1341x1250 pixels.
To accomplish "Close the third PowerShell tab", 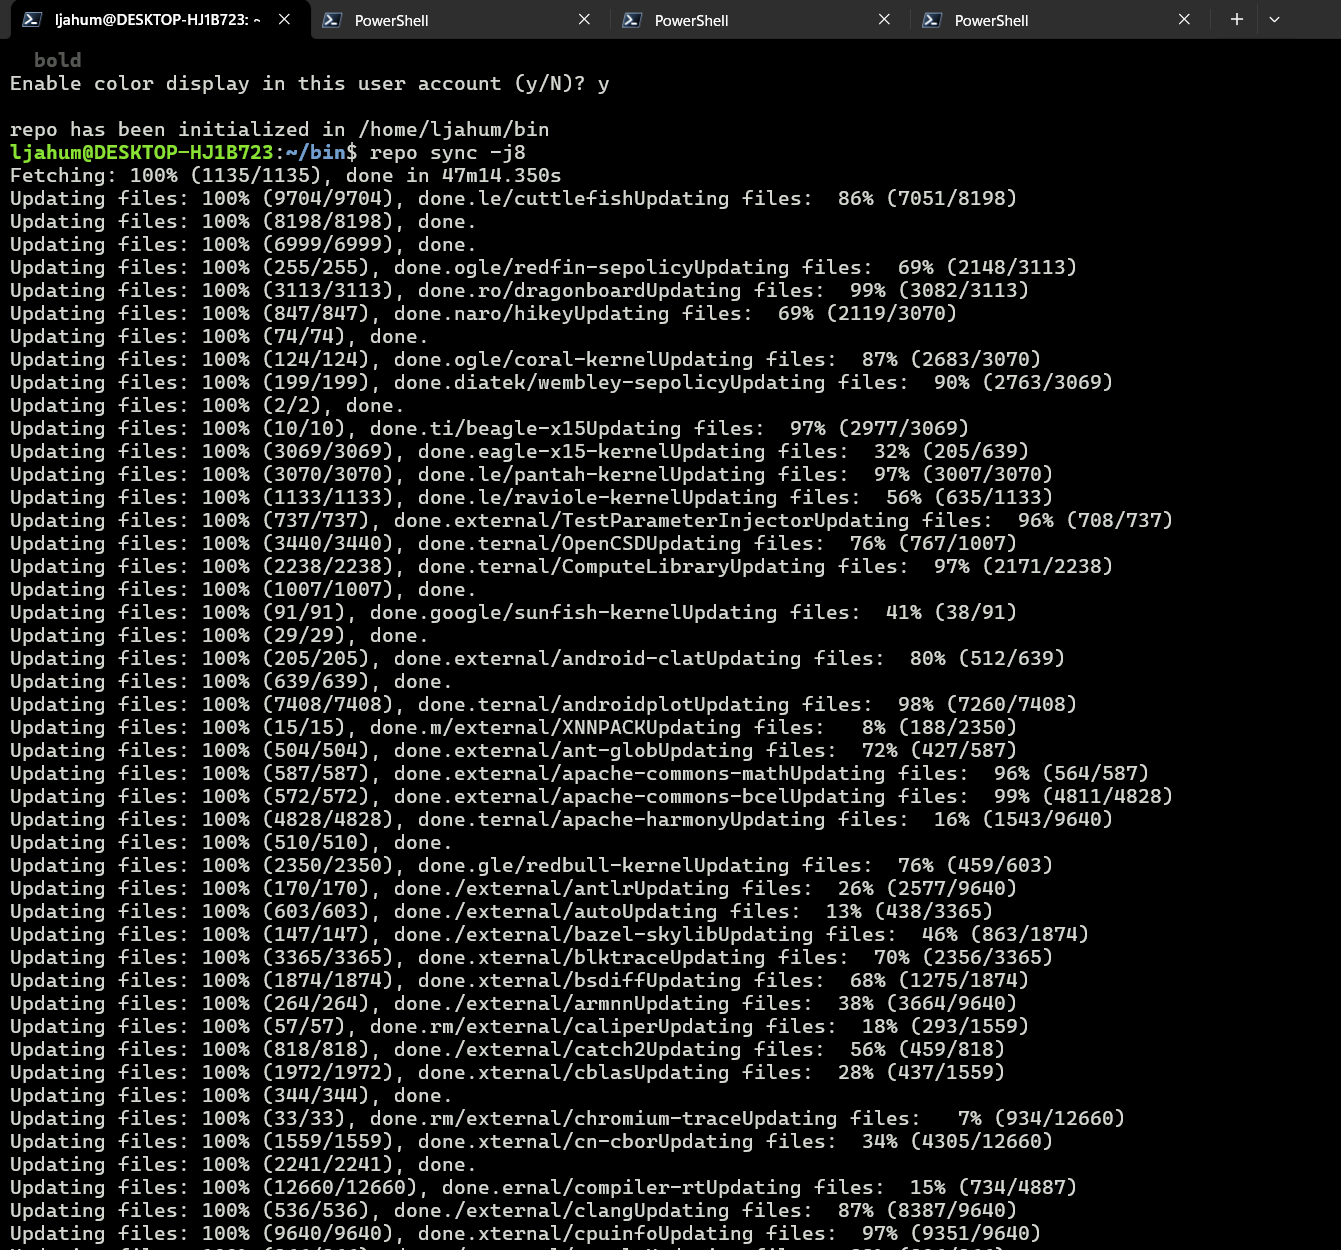I will [x=884, y=19].
